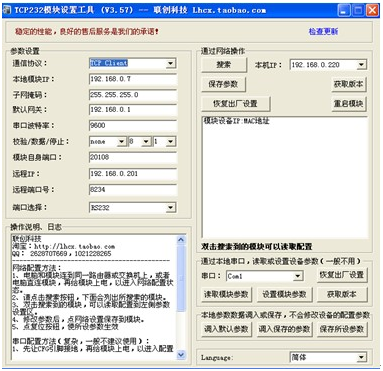This screenshot has height=371, width=383.
Task: Click the 远程IP field 192.168.0.201
Action: (133, 174)
